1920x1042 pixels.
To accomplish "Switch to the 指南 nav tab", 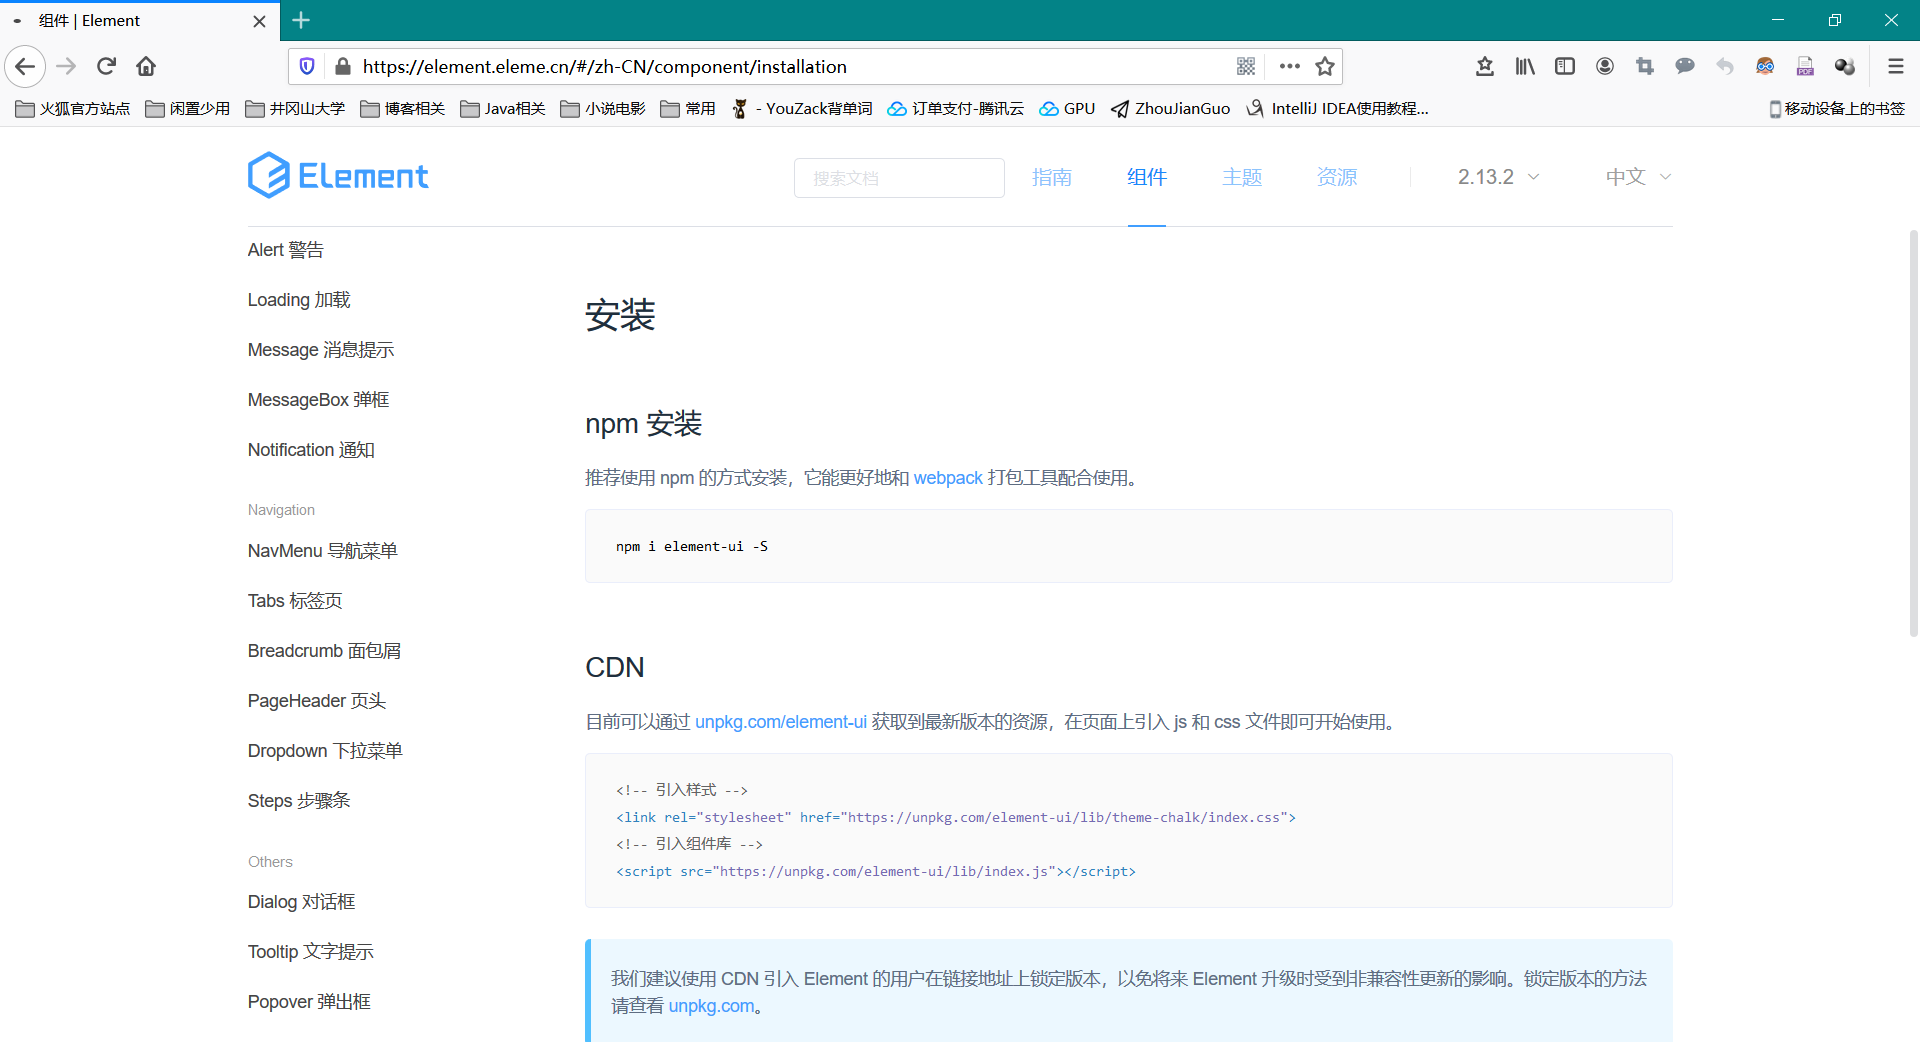I will coord(1051,177).
